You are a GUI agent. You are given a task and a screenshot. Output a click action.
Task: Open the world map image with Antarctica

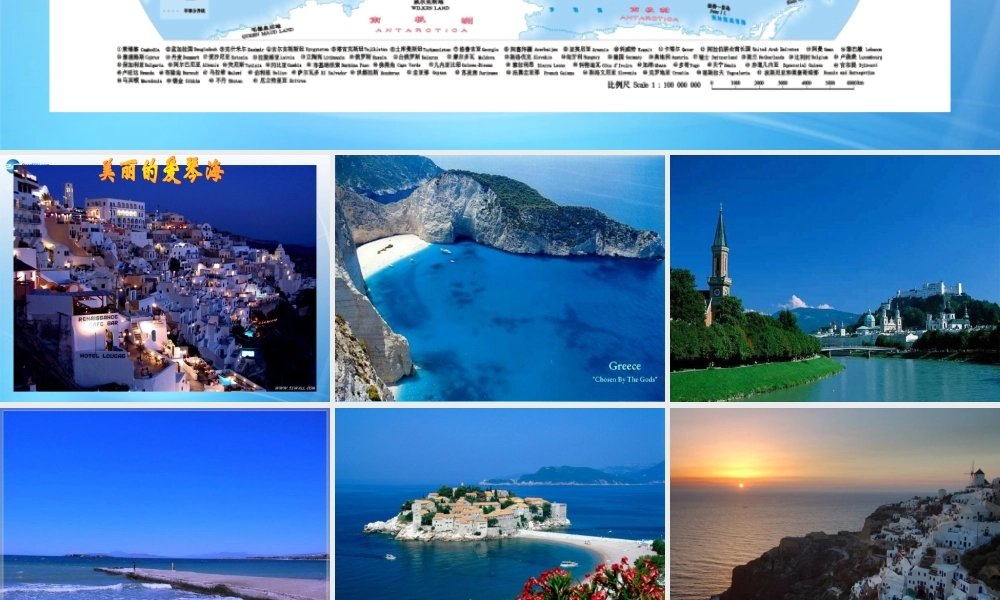click(x=500, y=55)
